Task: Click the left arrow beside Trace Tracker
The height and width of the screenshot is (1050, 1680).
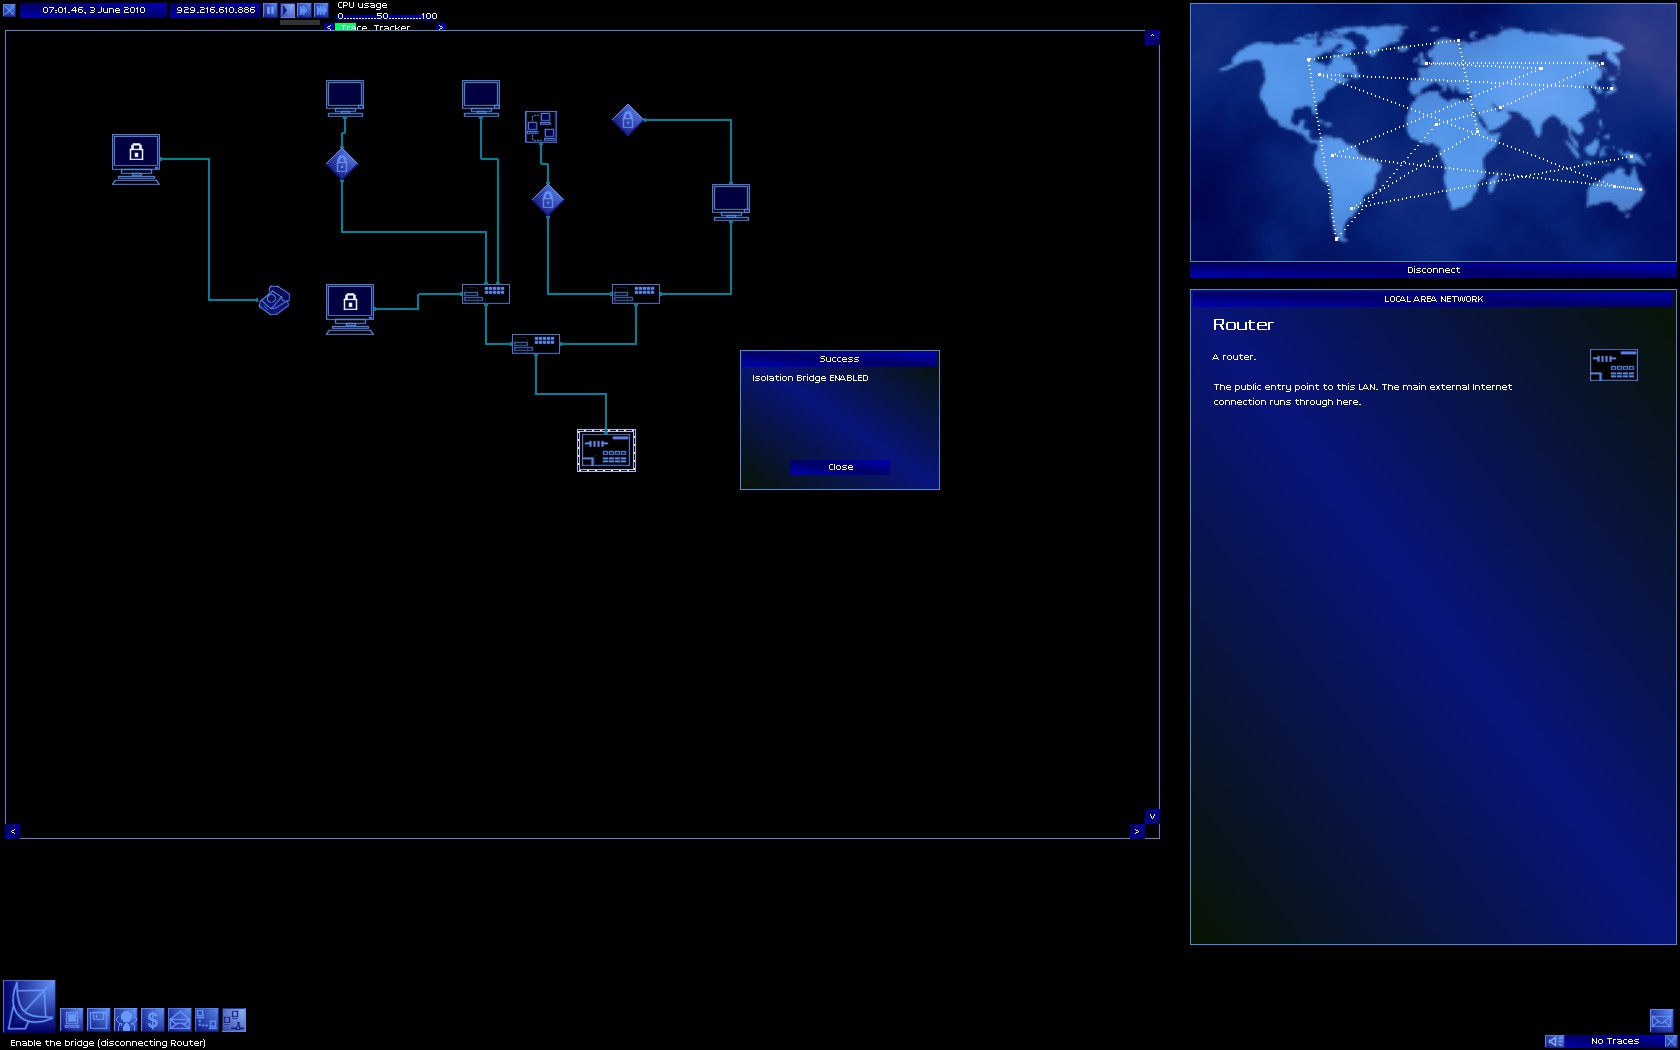Action: [329, 28]
